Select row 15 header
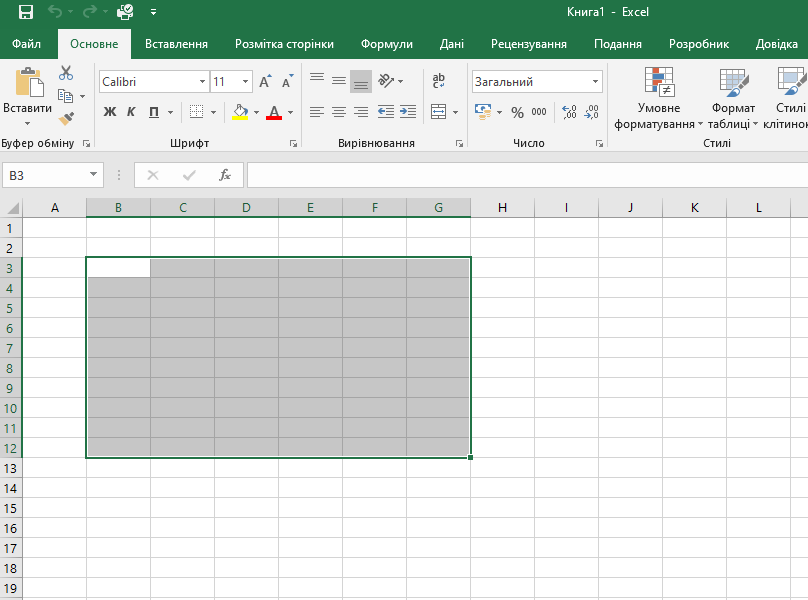This screenshot has width=808, height=600. pos(11,508)
